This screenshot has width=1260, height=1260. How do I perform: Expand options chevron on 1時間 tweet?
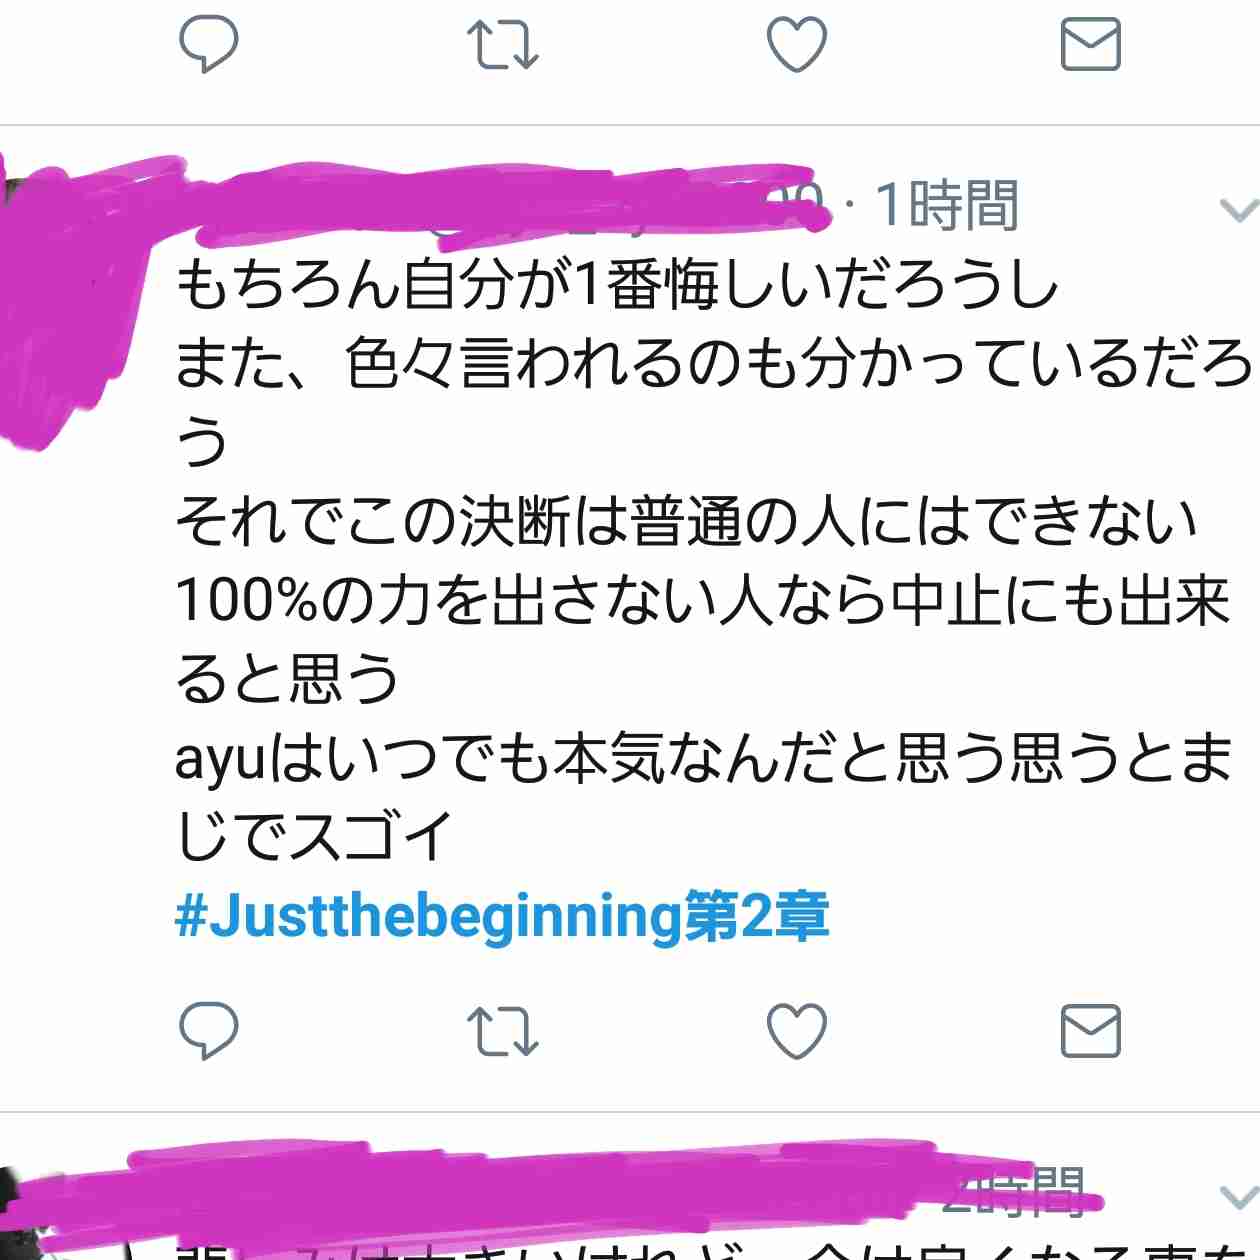click(1239, 210)
